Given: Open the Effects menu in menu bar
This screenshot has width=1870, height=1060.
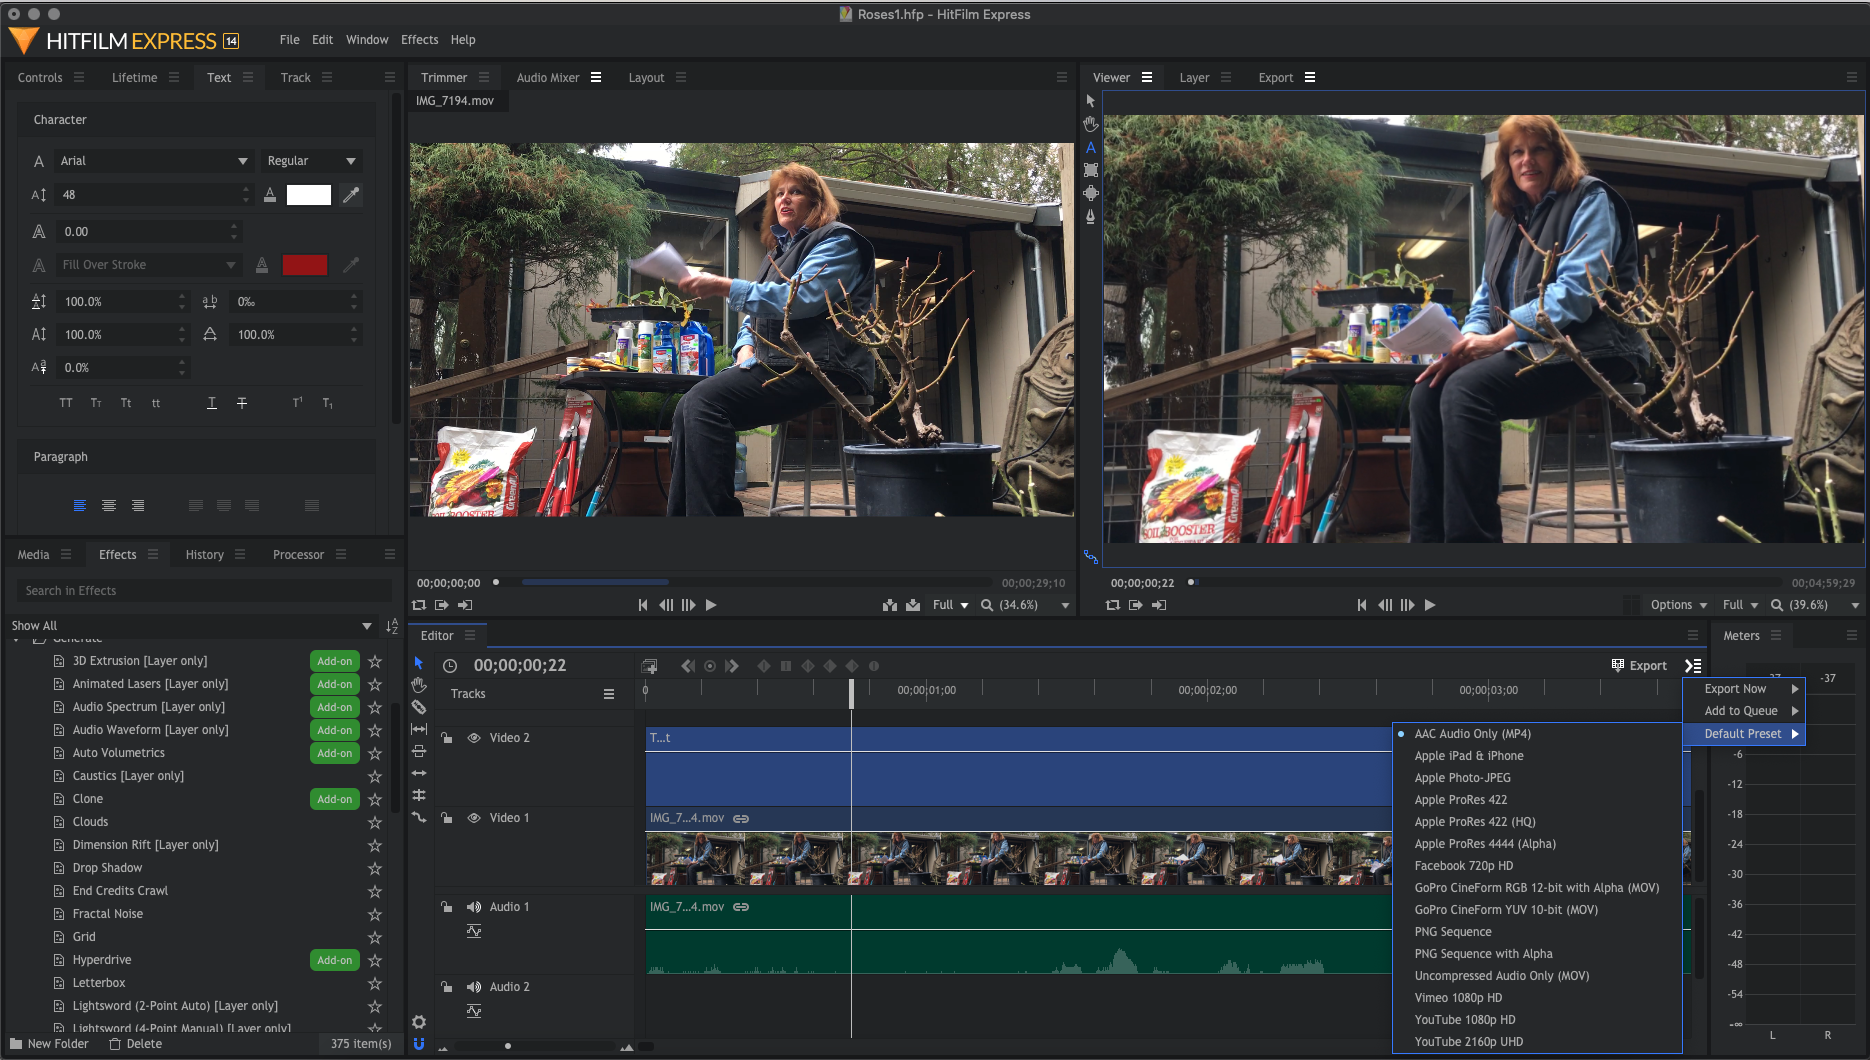Looking at the screenshot, I should (x=420, y=40).
